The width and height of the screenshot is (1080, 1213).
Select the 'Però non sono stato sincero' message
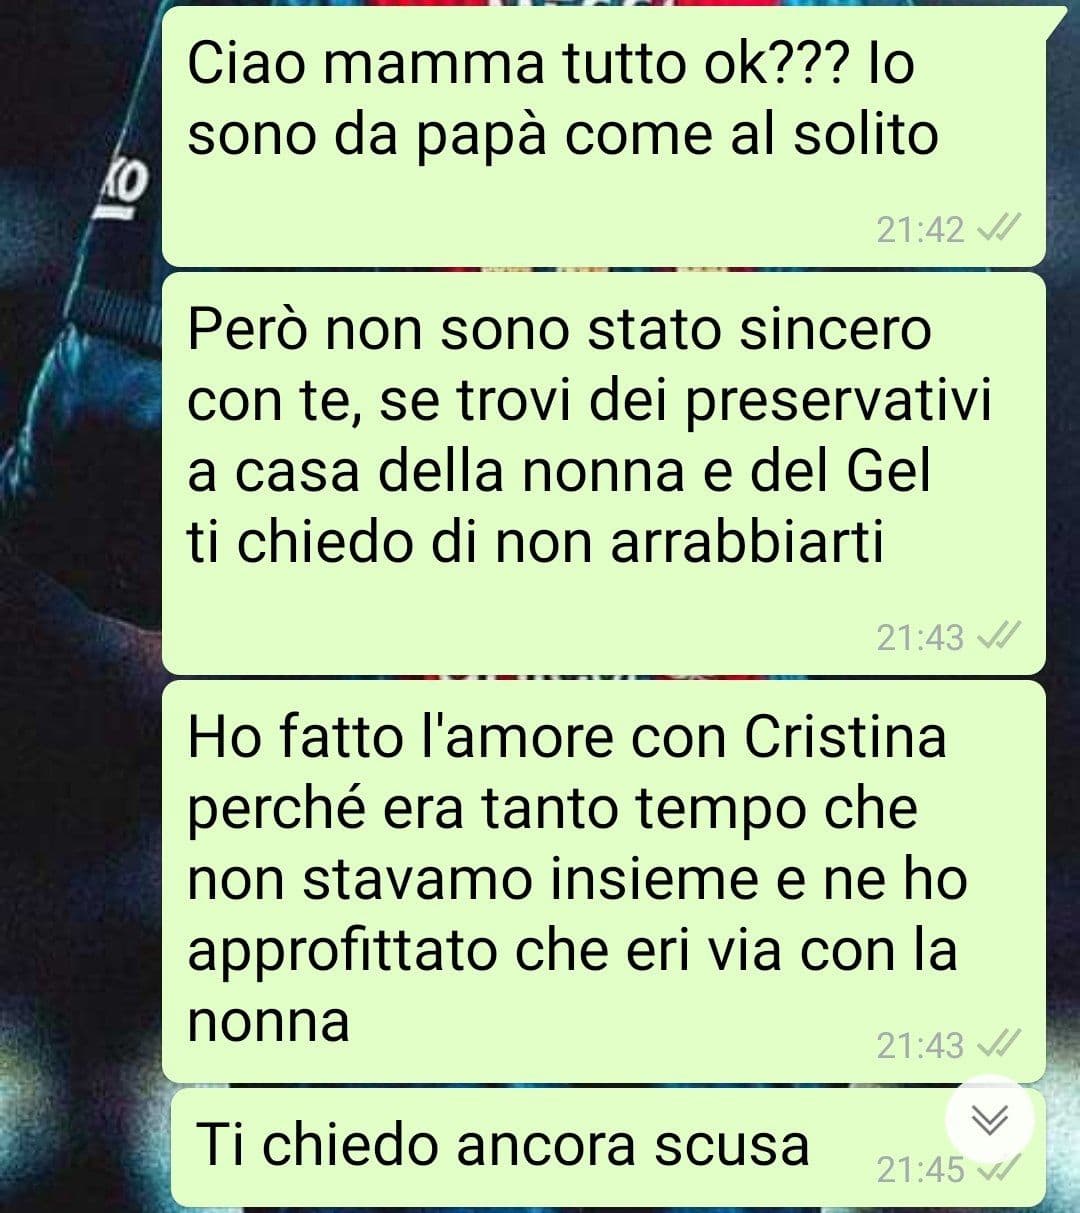click(x=604, y=473)
